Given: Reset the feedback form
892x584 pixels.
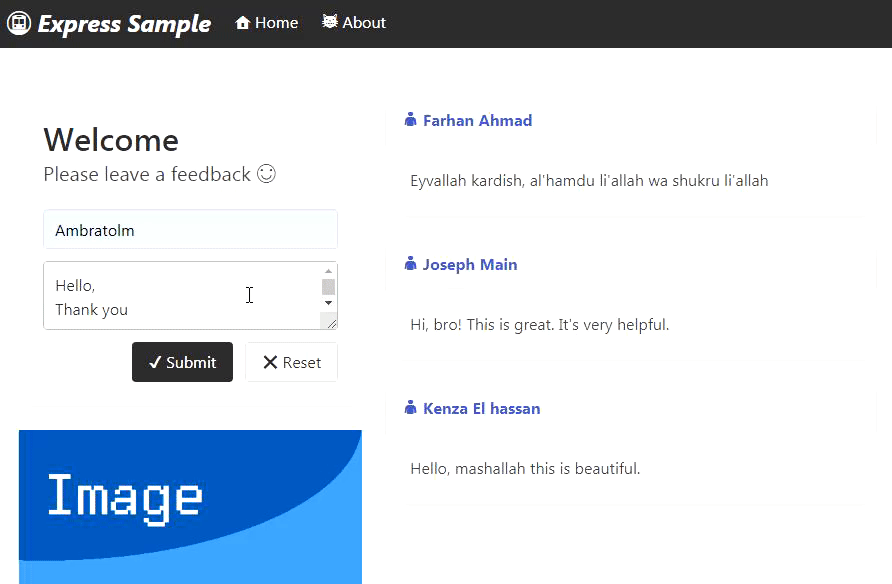Looking at the screenshot, I should pos(291,362).
